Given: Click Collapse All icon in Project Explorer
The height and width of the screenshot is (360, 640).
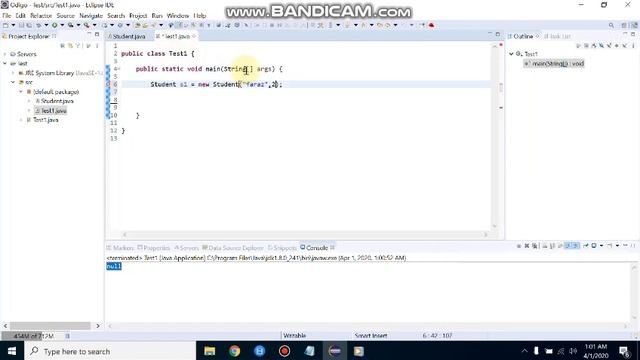Looking at the screenshot, I should pos(62,46).
